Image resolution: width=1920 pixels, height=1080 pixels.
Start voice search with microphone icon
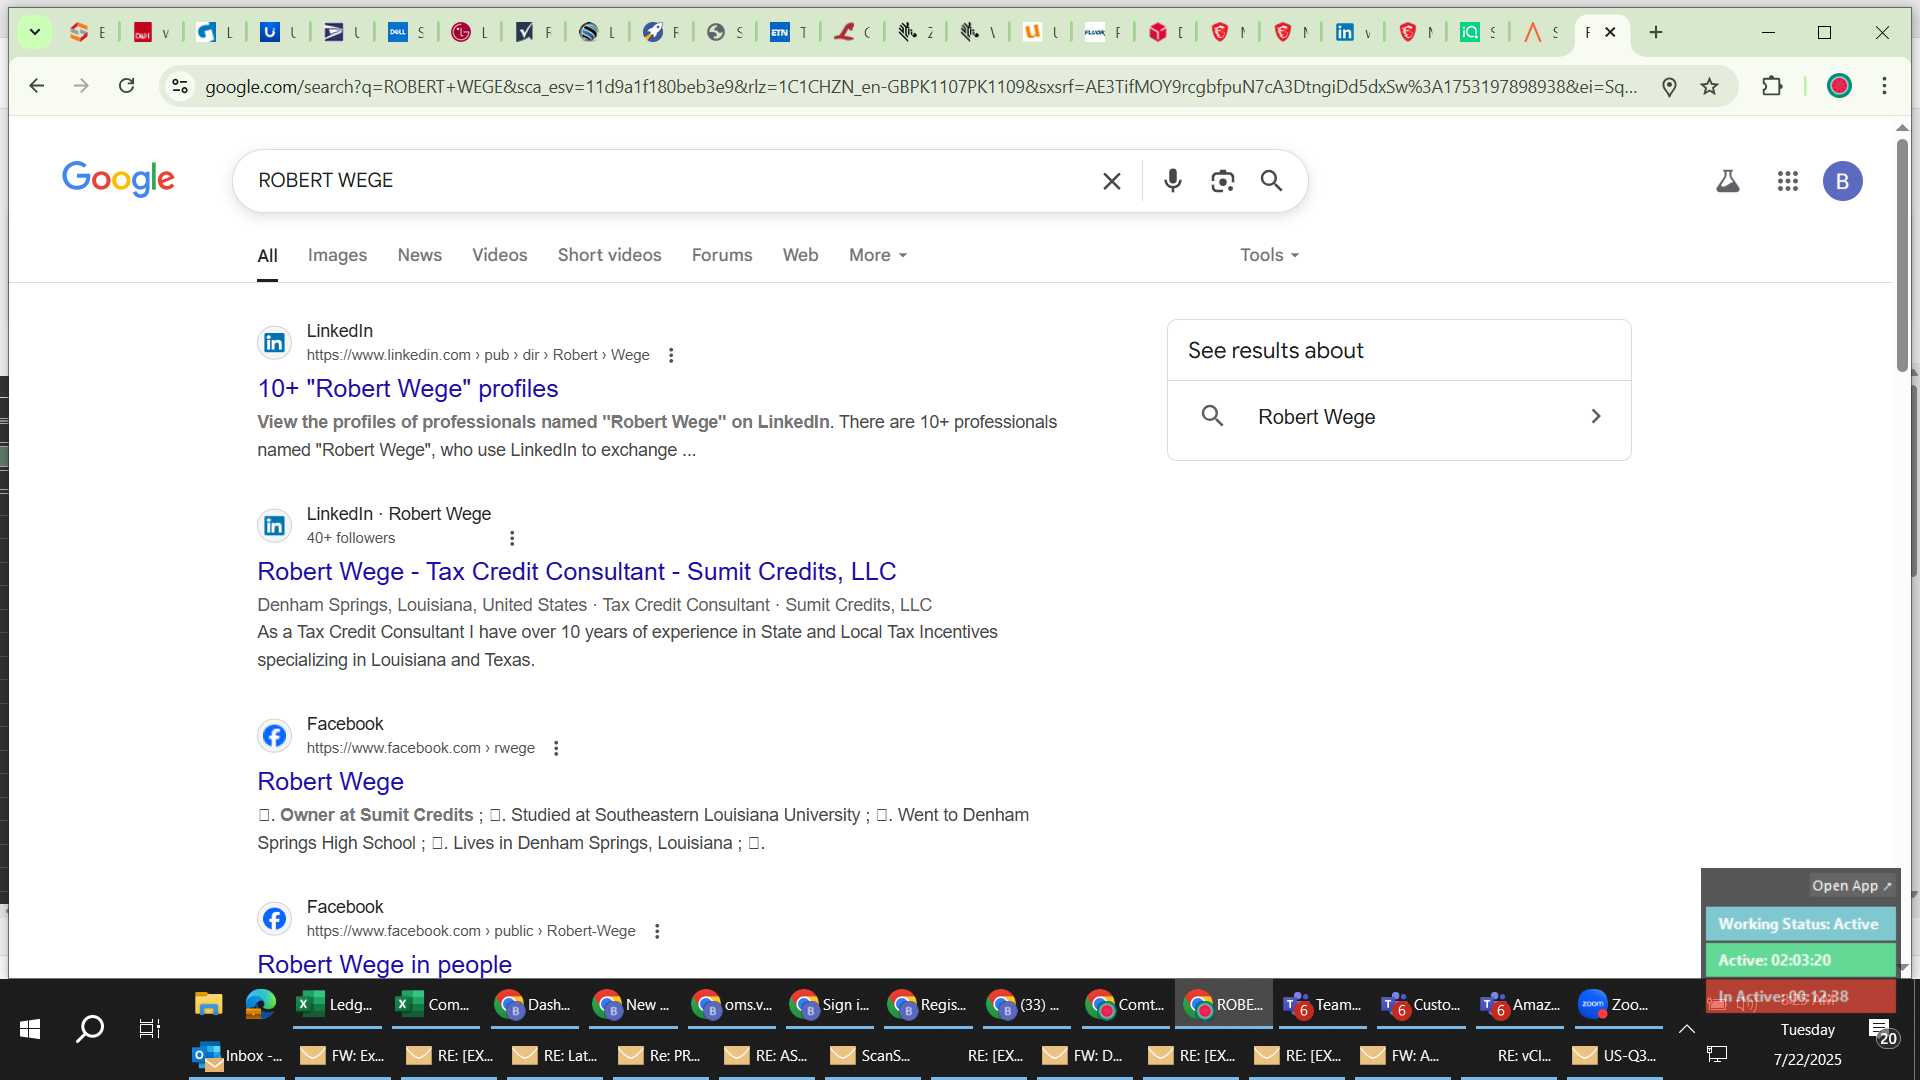[1173, 181]
